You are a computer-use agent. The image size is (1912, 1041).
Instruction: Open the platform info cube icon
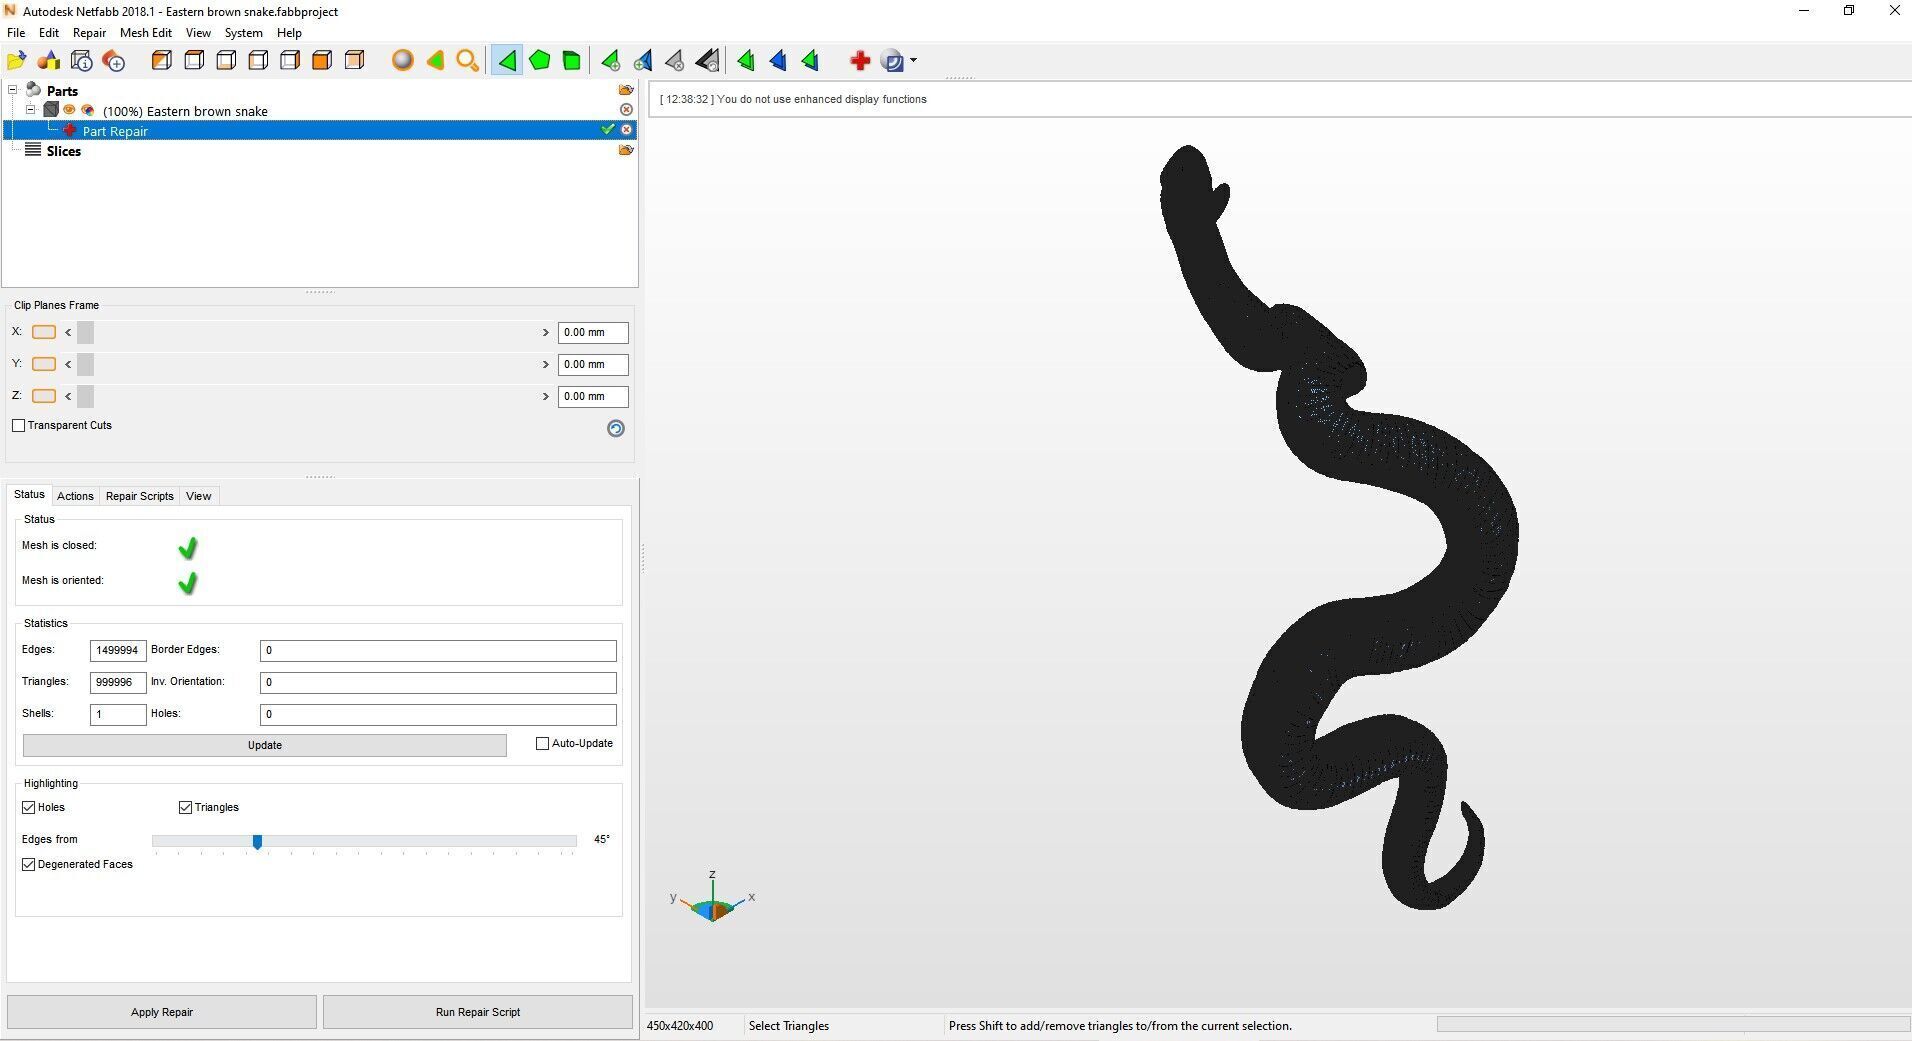point(82,61)
